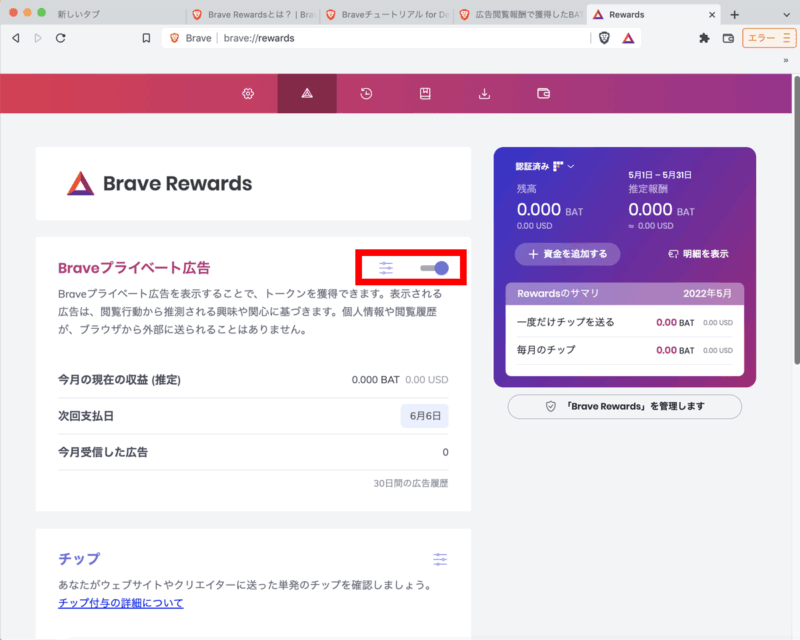The height and width of the screenshot is (640, 800).
Task: Open the チップ section settings sliders icon
Action: click(x=440, y=559)
